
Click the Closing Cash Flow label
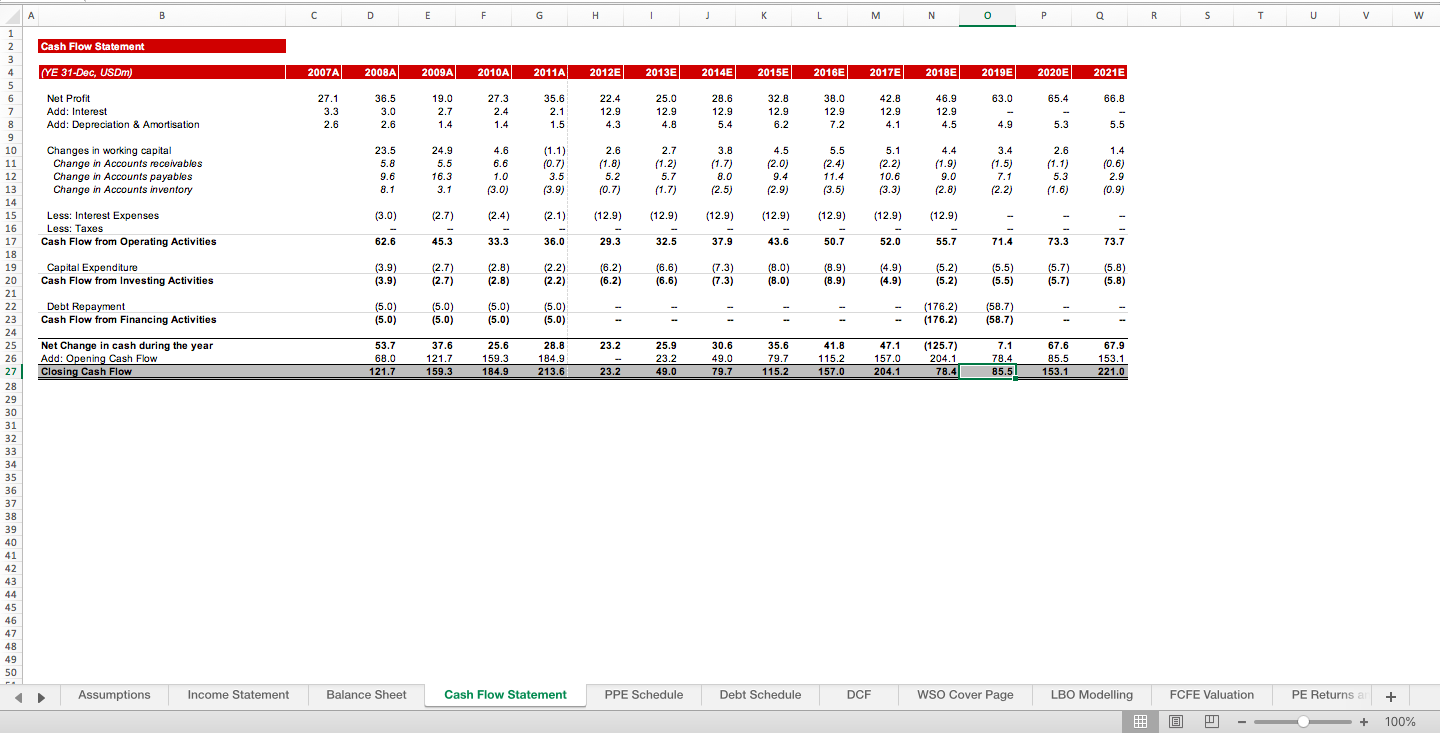tap(86, 372)
